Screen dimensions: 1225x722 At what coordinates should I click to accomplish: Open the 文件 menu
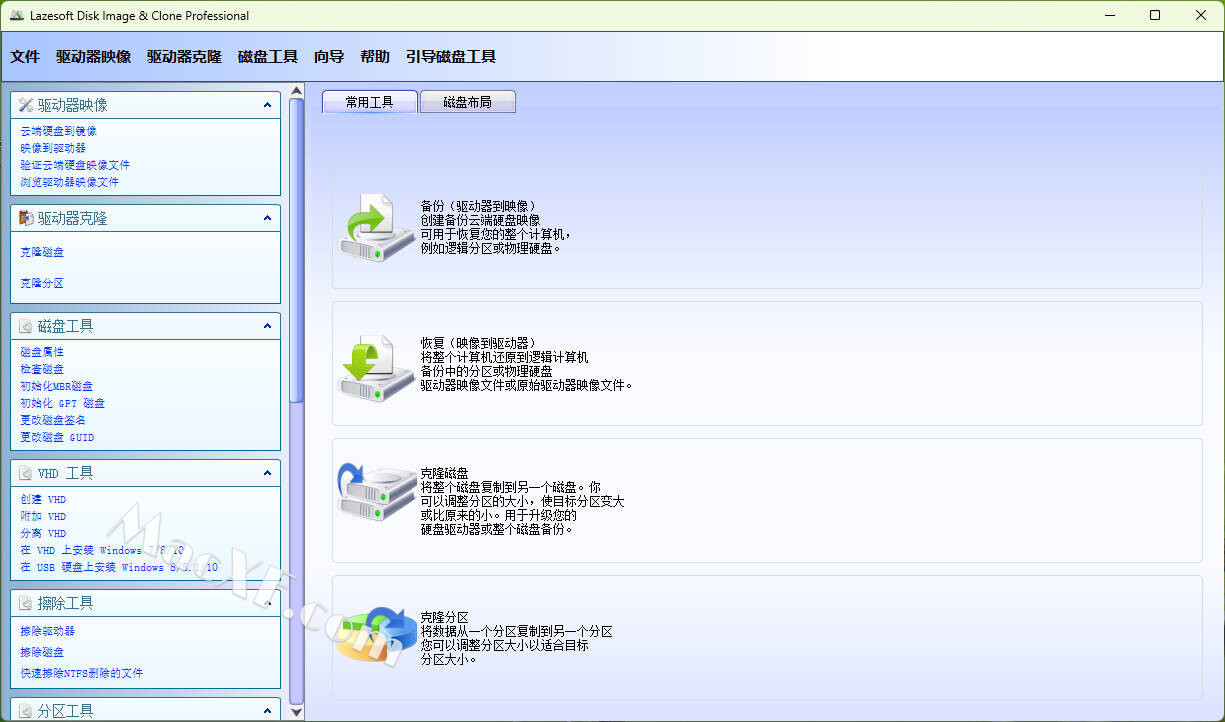(25, 57)
